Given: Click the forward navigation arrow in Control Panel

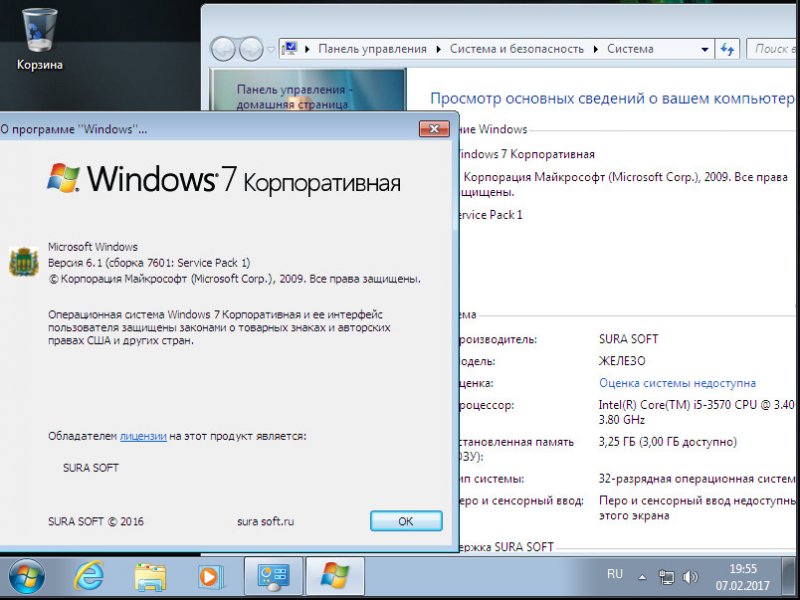Looking at the screenshot, I should point(251,49).
